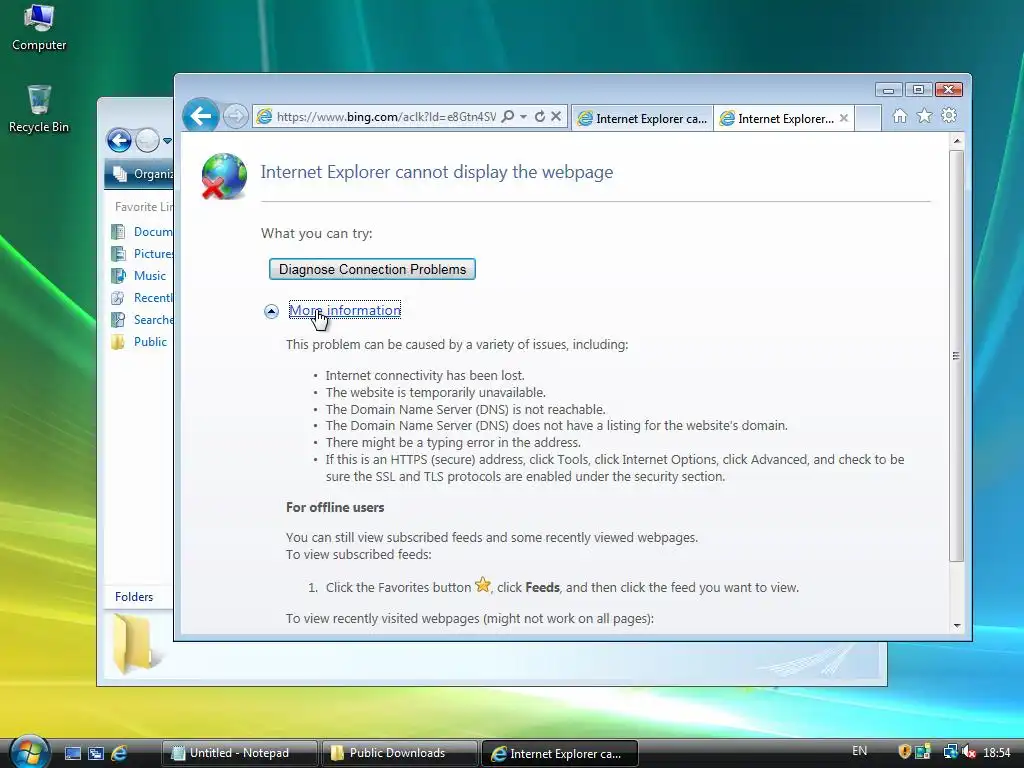Click the scrollbar down arrow in IE
The width and height of the screenshot is (1024, 768).
click(x=957, y=625)
